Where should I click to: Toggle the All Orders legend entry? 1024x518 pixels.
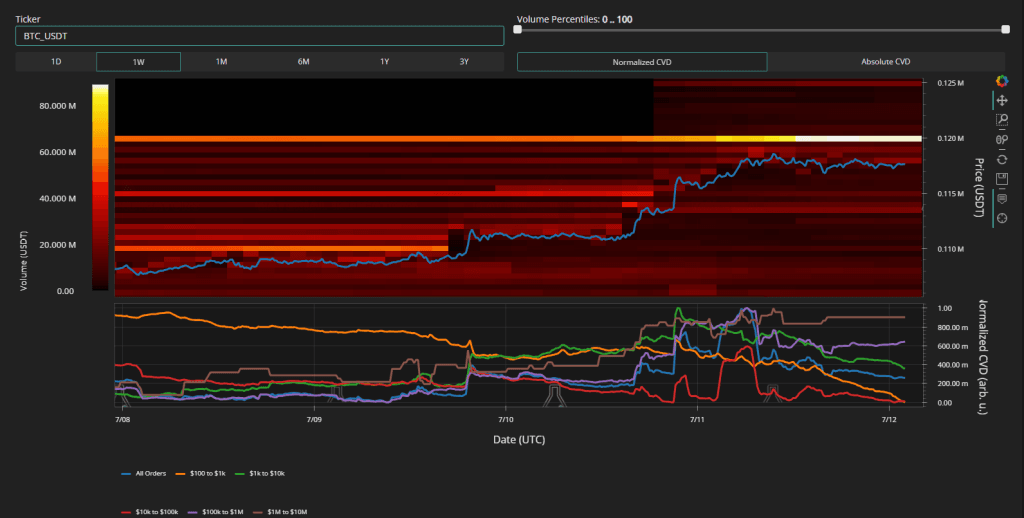[144, 473]
